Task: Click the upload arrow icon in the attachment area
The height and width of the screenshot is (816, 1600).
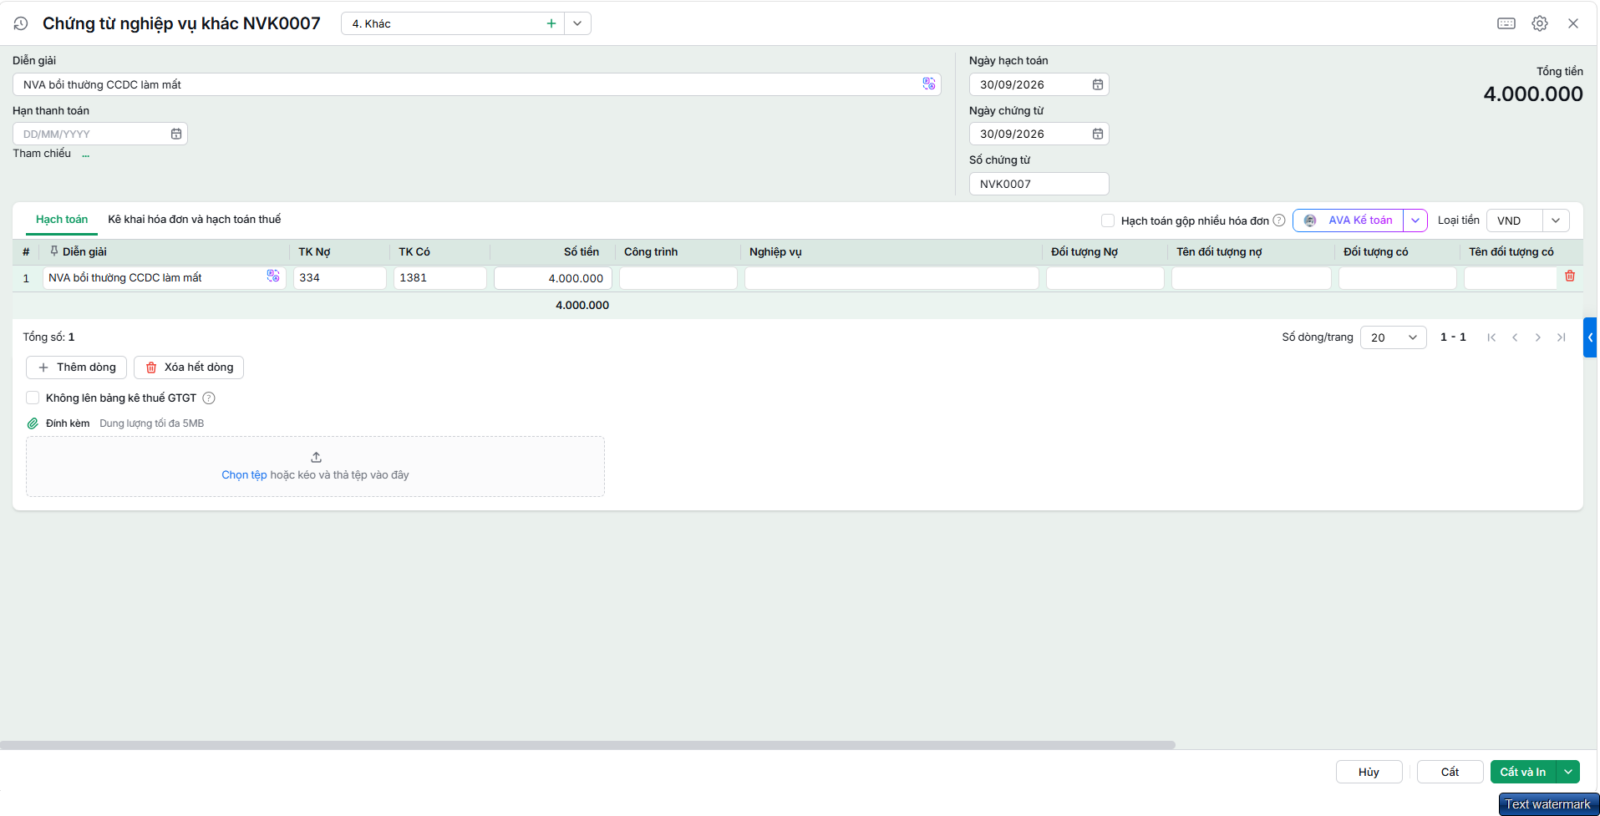Action: point(316,457)
